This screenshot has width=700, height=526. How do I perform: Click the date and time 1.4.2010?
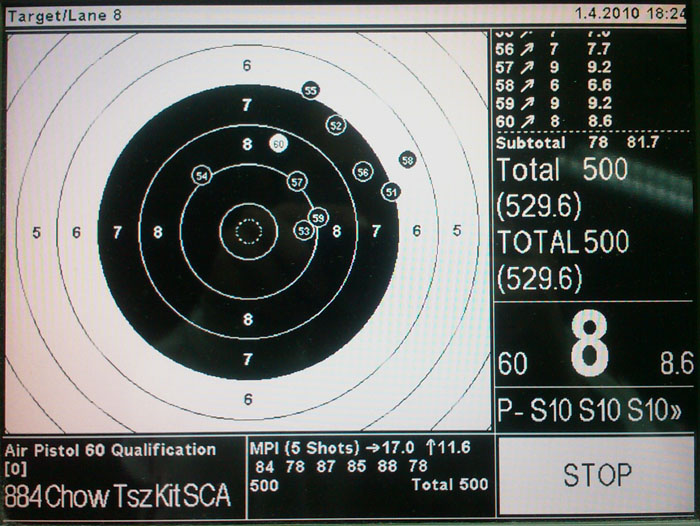[629, 13]
